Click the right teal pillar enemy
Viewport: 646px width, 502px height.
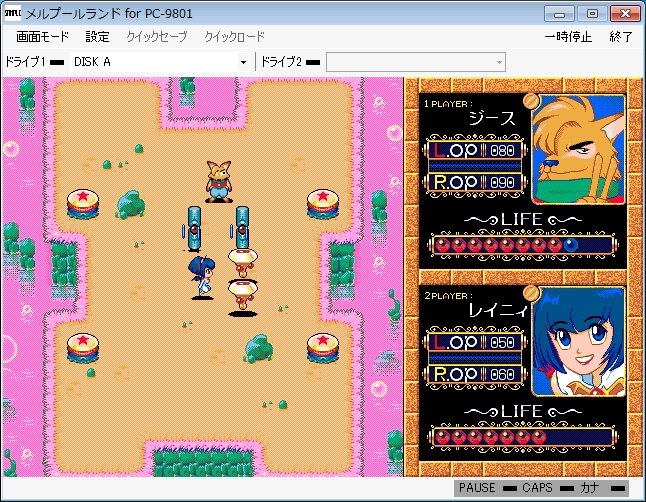point(242,228)
